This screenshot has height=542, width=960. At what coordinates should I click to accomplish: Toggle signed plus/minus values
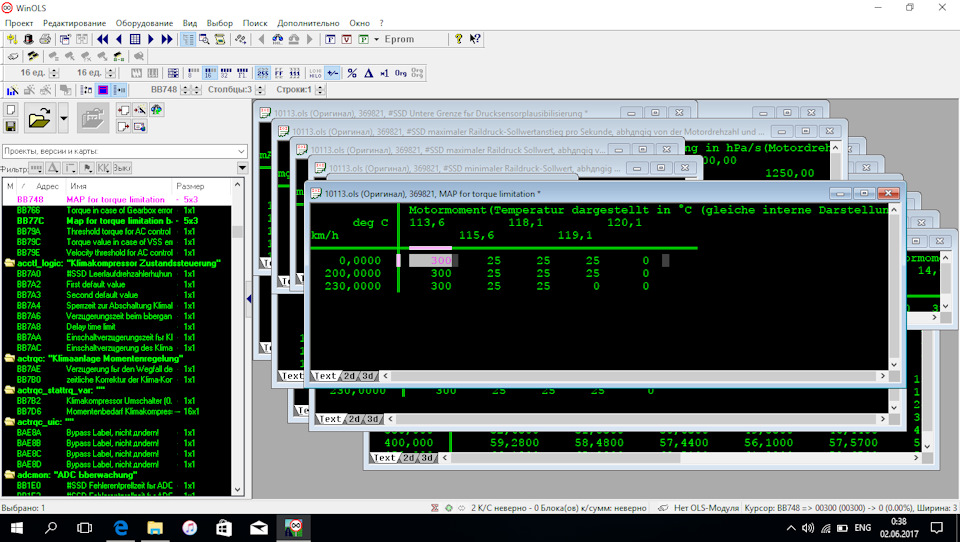332,73
